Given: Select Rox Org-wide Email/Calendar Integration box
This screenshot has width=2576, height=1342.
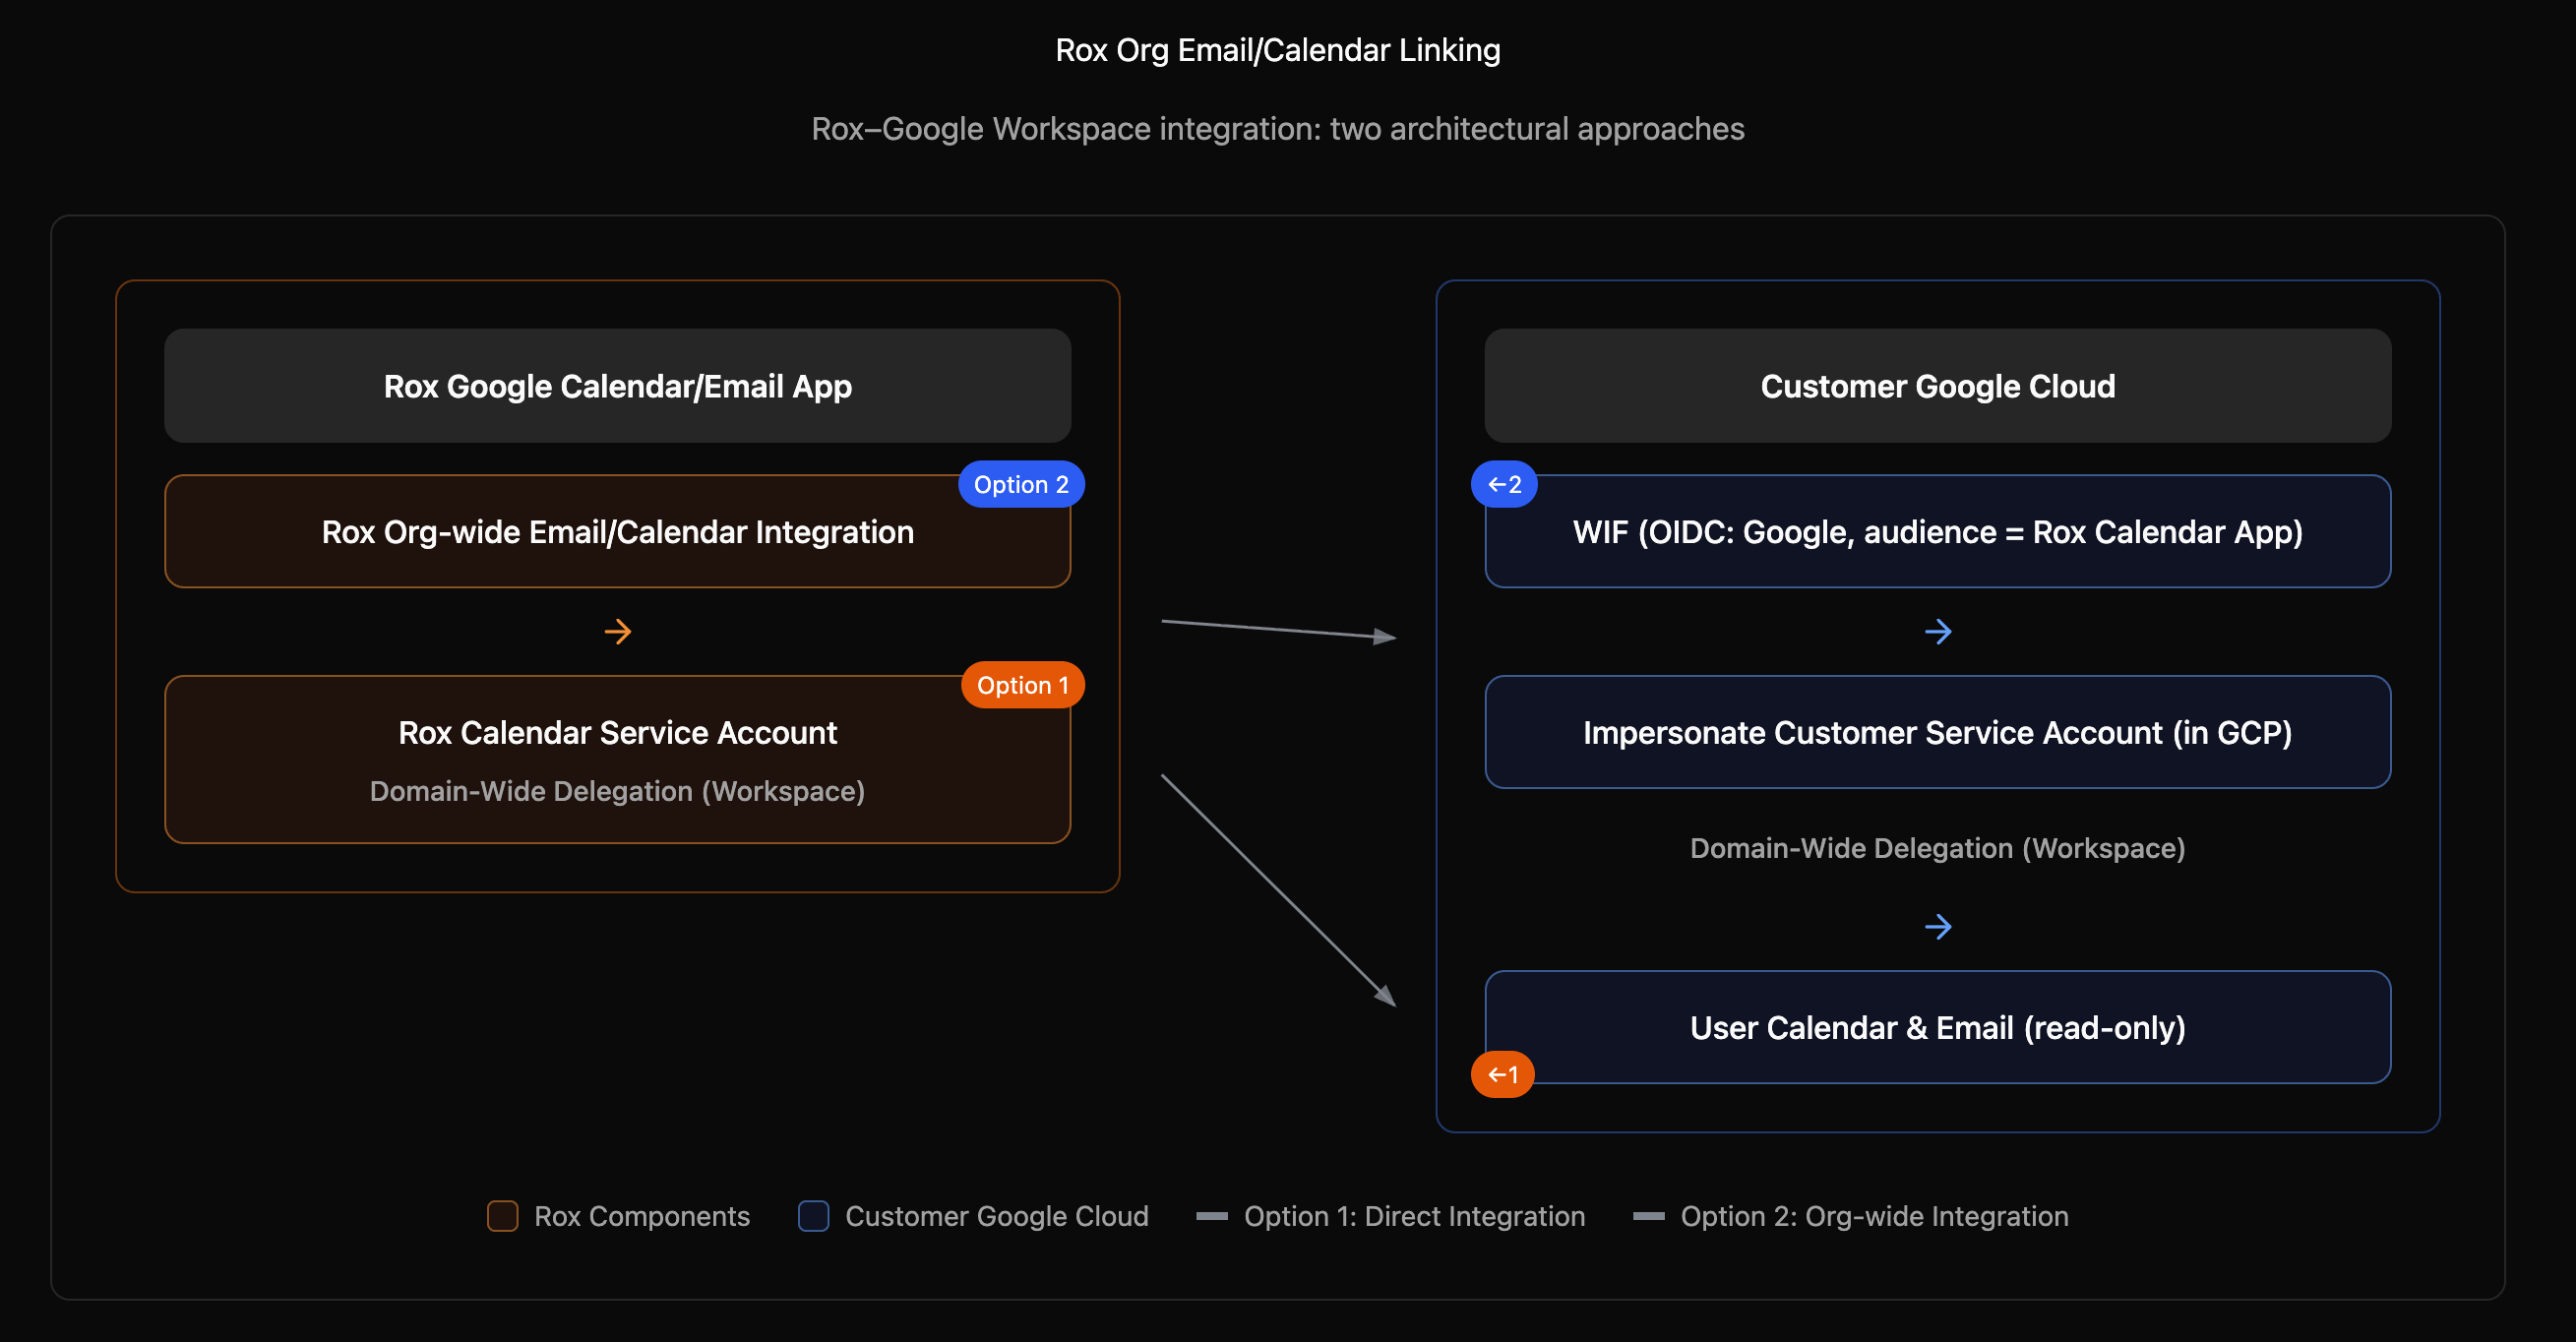Looking at the screenshot, I should [617, 532].
